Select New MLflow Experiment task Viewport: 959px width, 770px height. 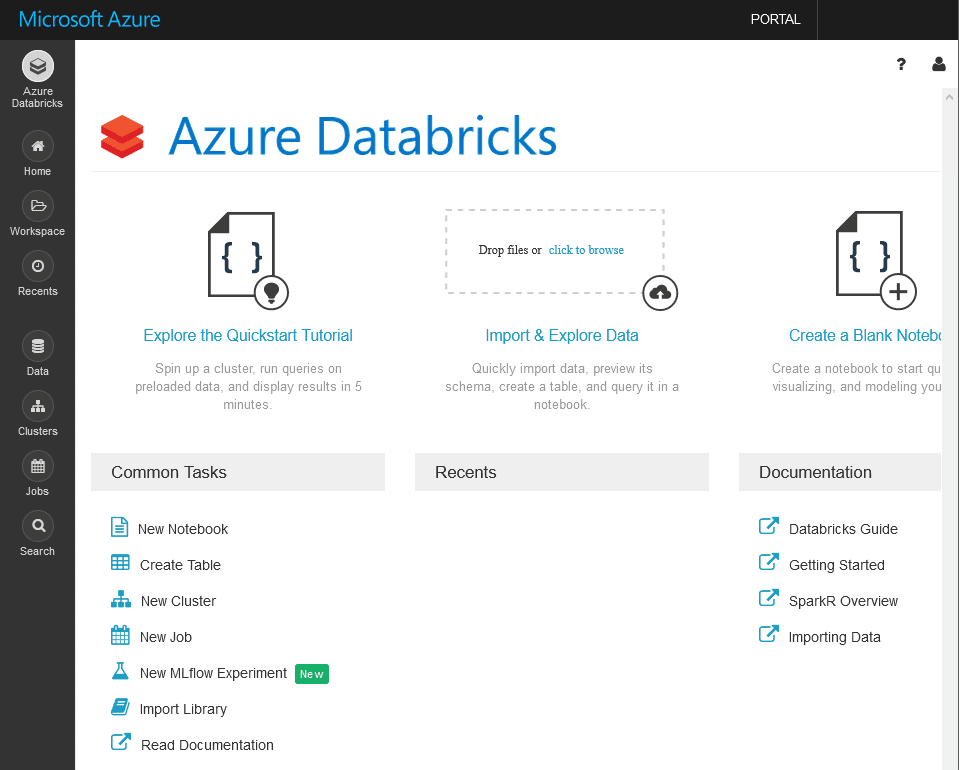(213, 673)
